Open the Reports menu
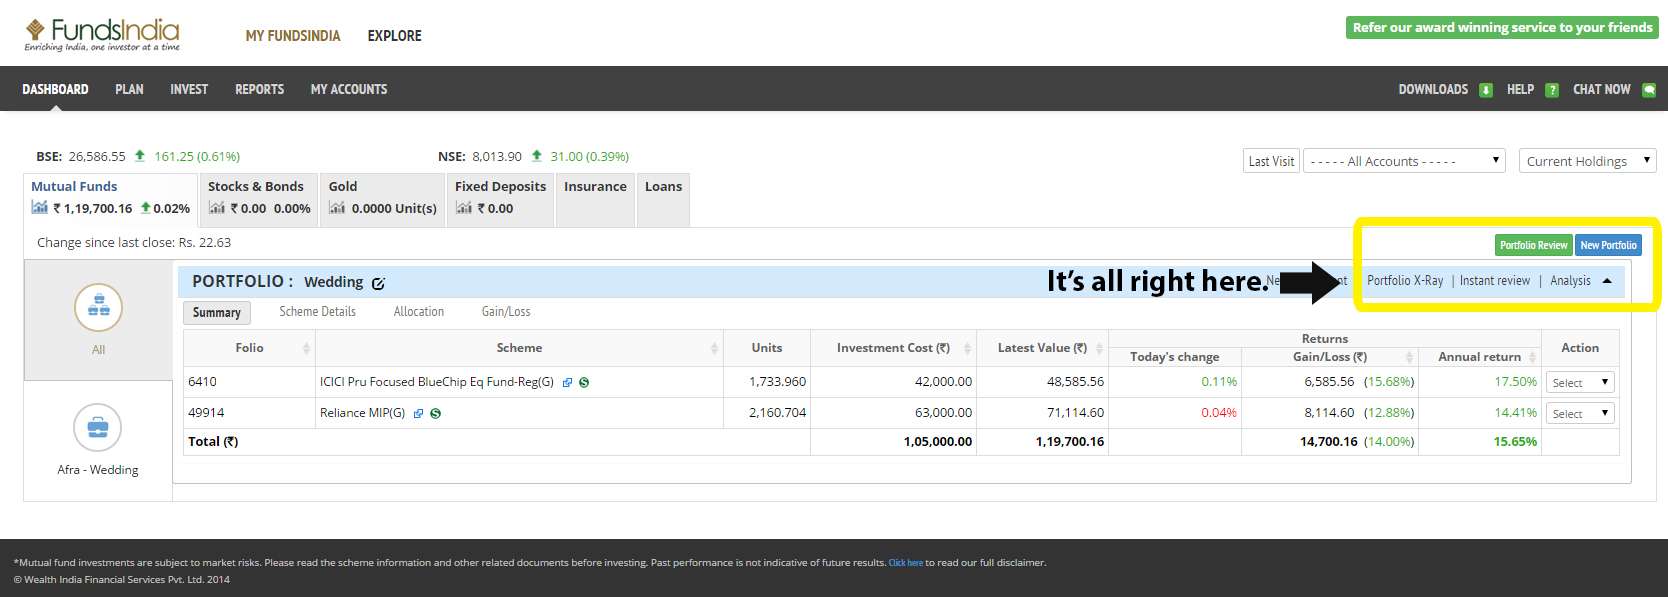Image resolution: width=1668 pixels, height=597 pixels. [259, 89]
